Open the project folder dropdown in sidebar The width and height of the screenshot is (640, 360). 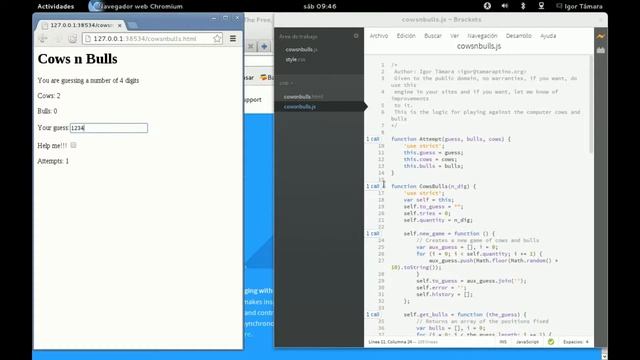[286, 83]
